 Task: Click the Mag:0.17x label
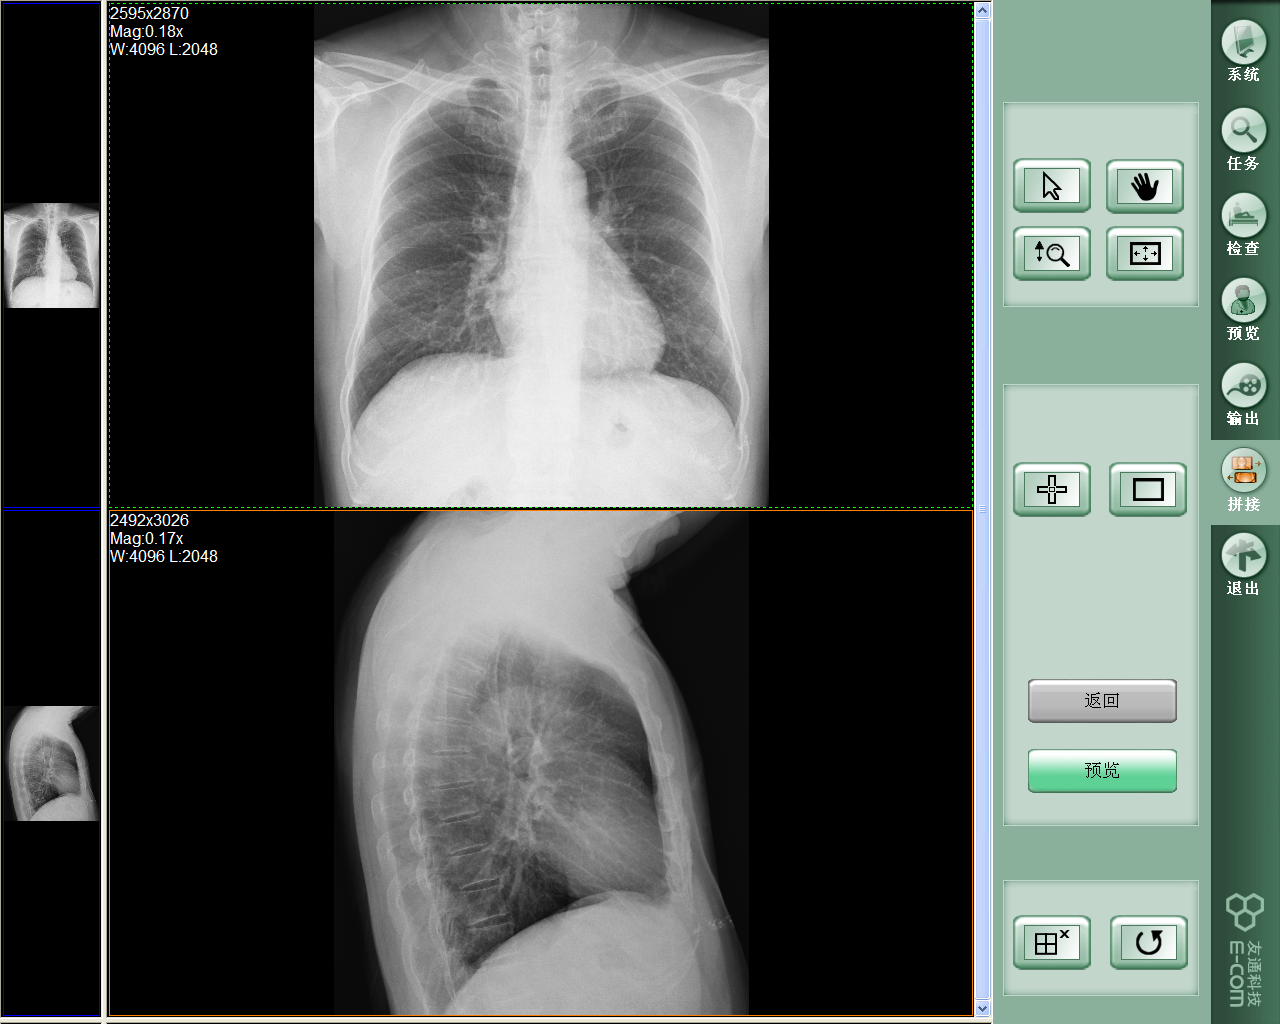click(x=146, y=538)
